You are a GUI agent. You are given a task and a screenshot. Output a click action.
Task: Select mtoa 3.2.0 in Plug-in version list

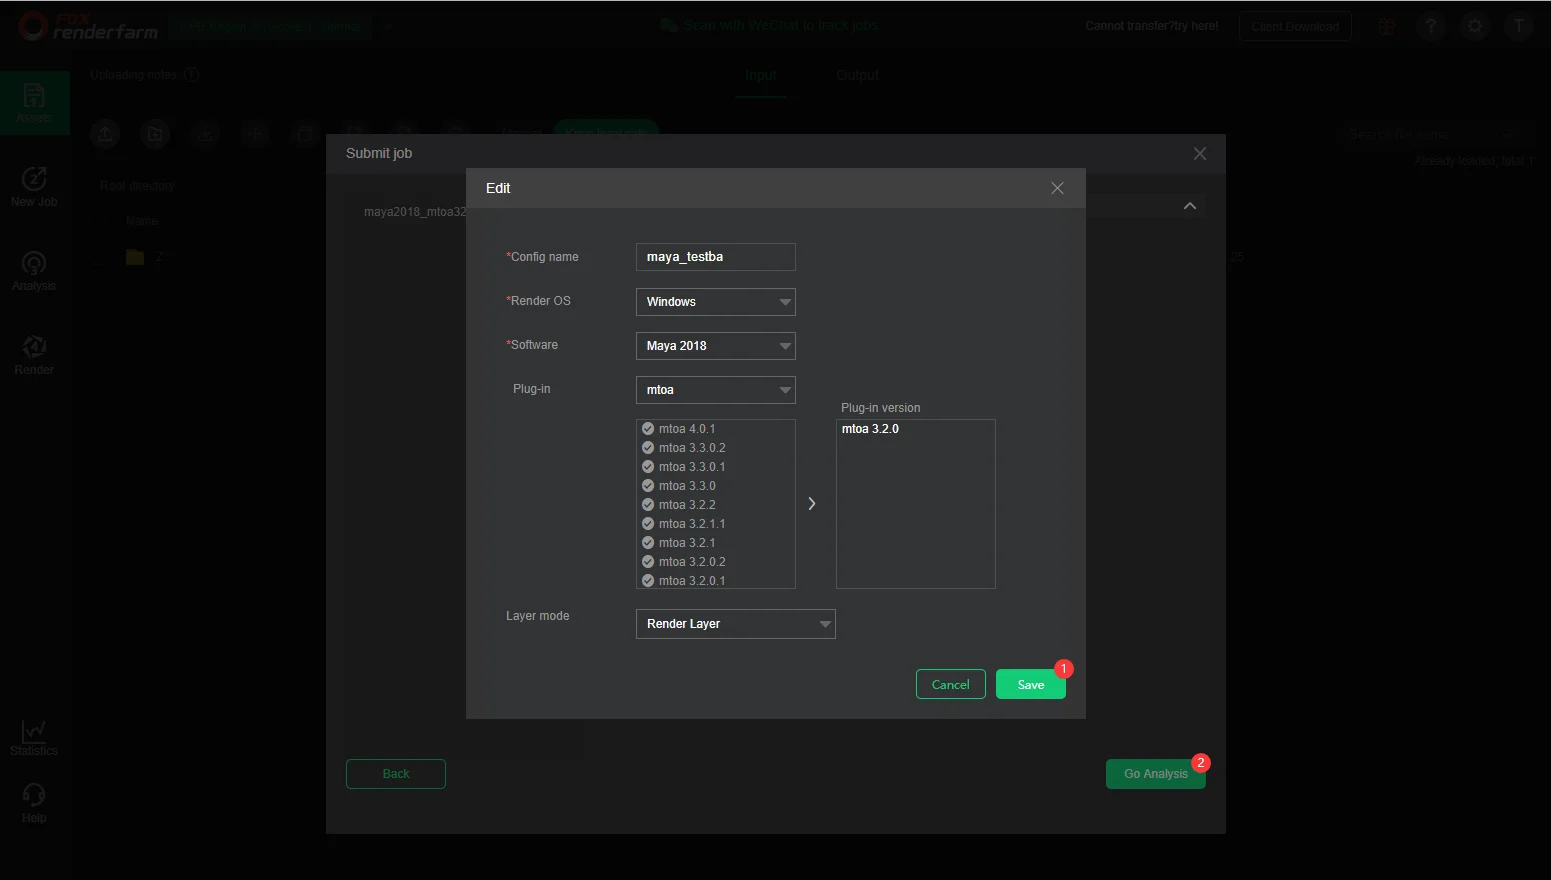click(x=870, y=429)
